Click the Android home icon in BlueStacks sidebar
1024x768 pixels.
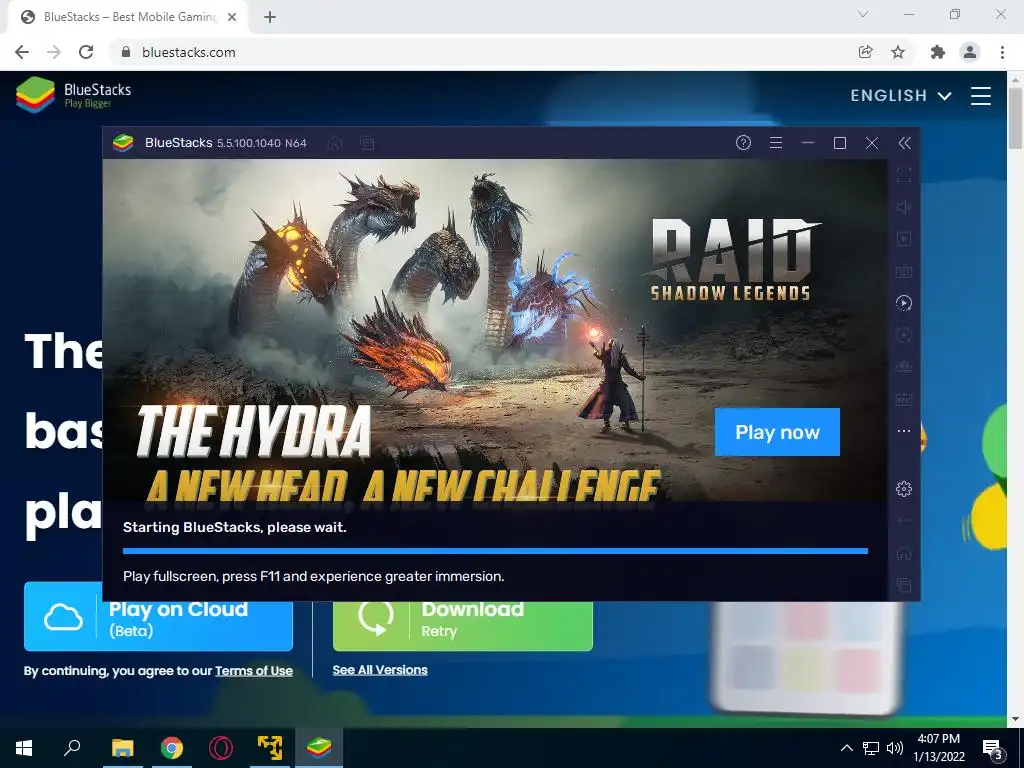(904, 554)
